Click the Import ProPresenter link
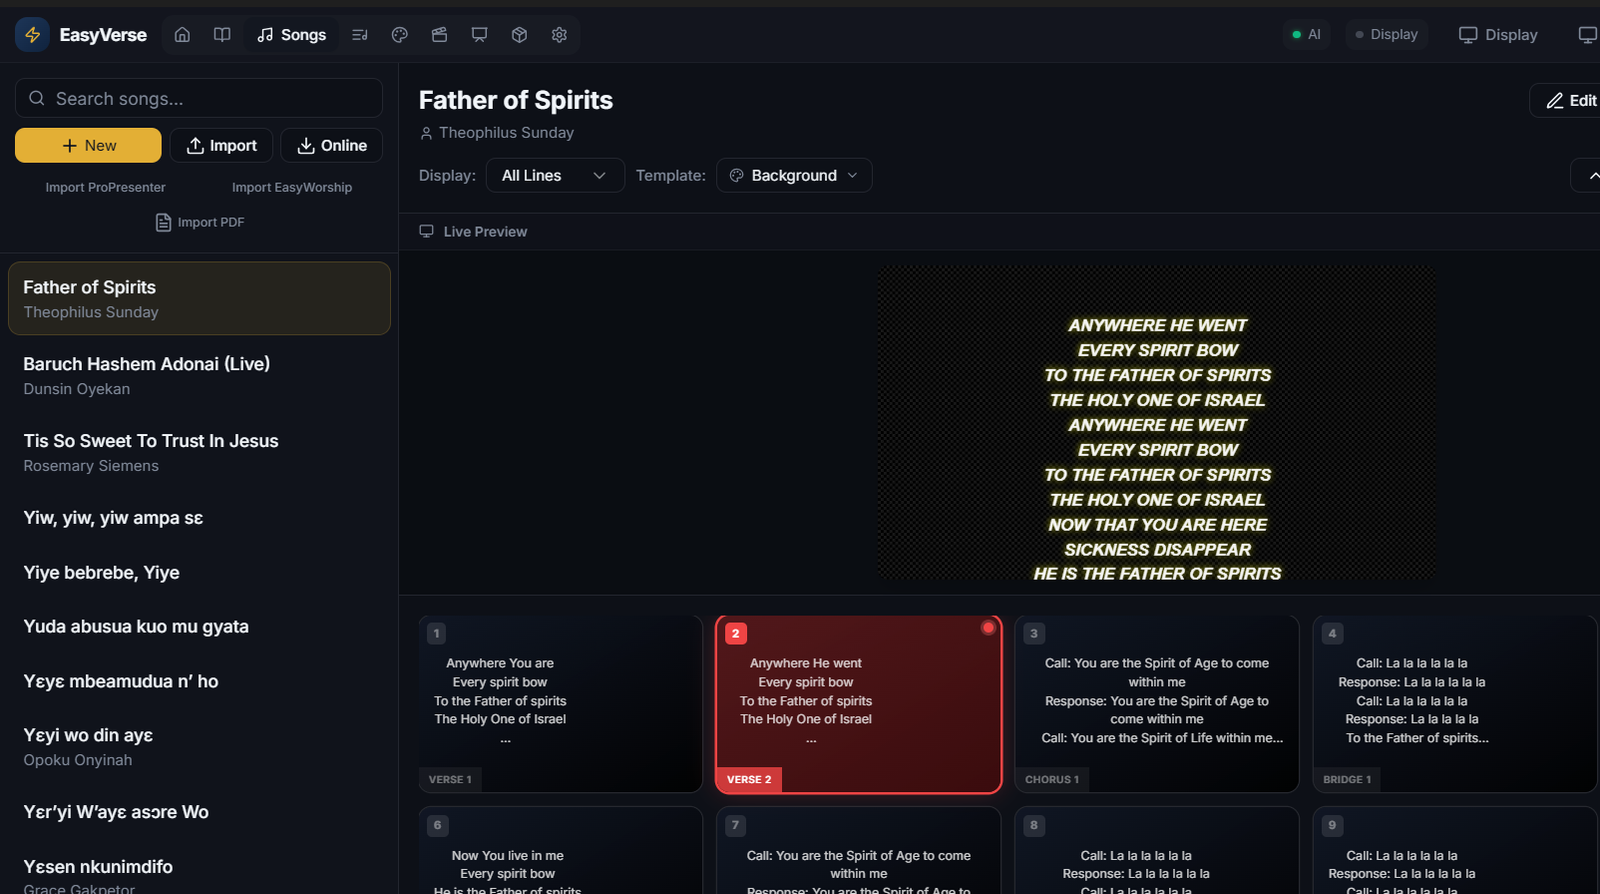The height and width of the screenshot is (894, 1600). tap(105, 188)
